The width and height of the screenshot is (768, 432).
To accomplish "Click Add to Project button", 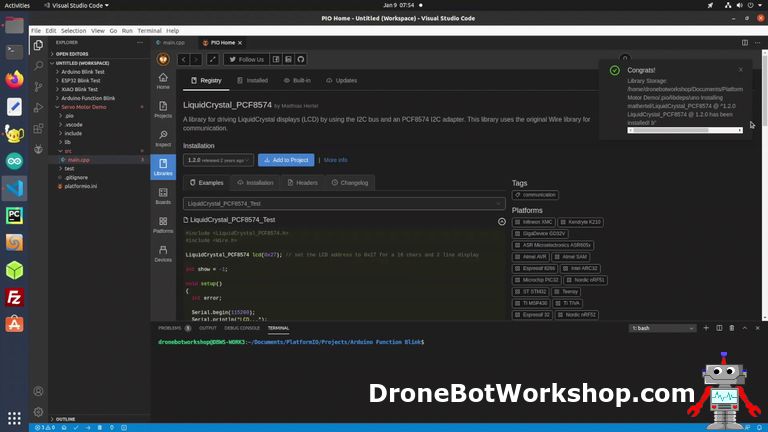I will (x=286, y=160).
